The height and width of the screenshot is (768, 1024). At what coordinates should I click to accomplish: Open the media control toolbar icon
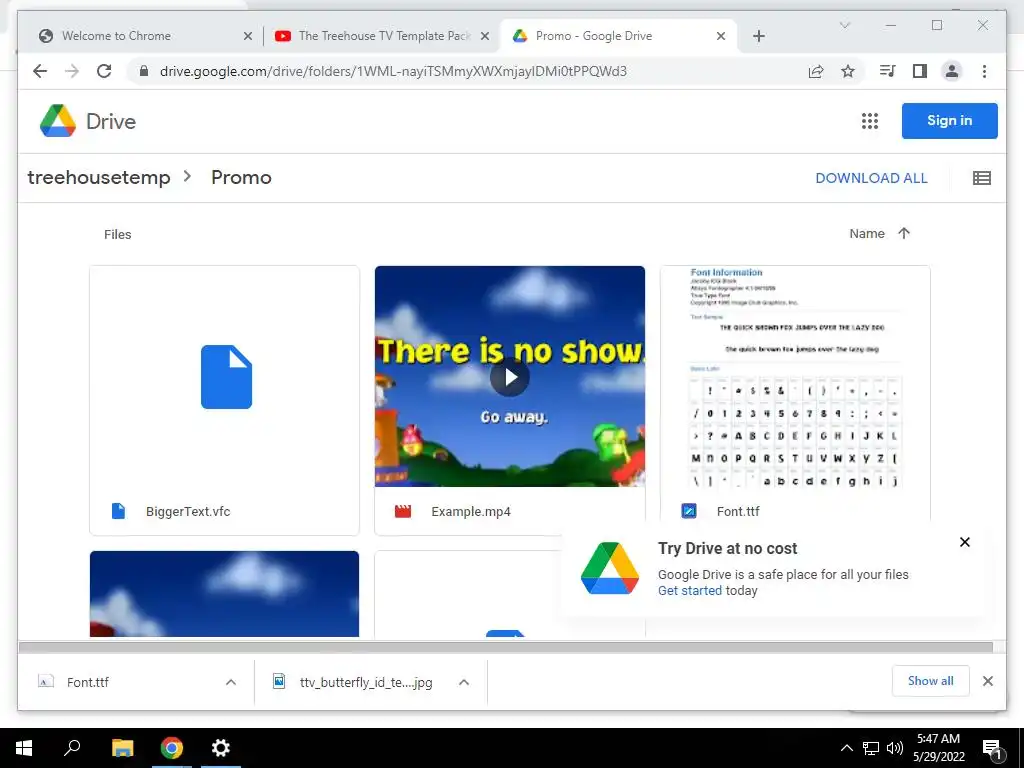click(888, 71)
